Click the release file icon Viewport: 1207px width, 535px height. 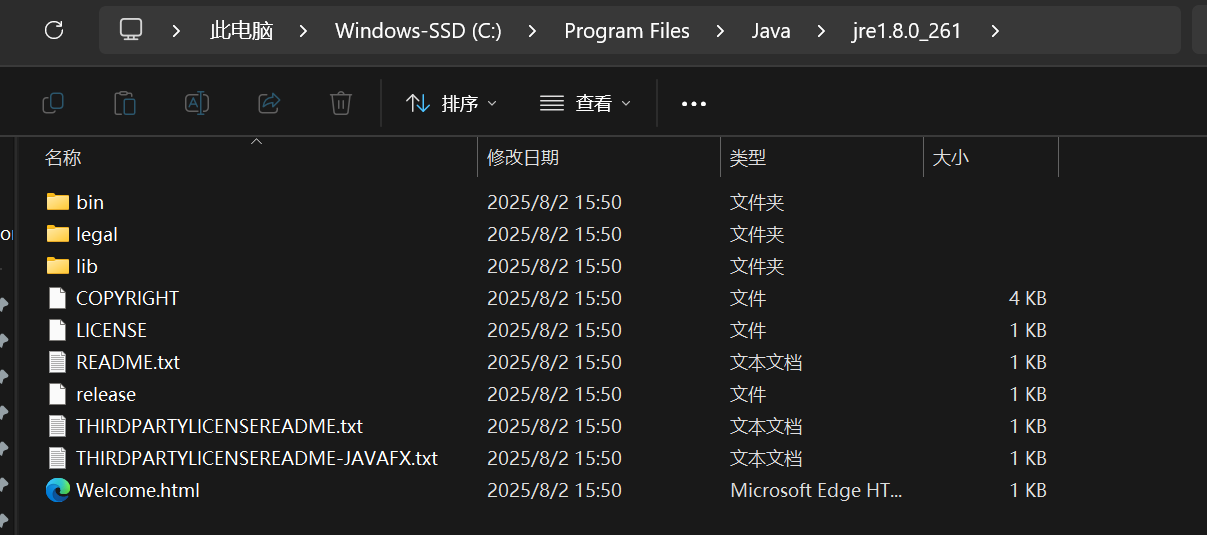[x=58, y=394]
